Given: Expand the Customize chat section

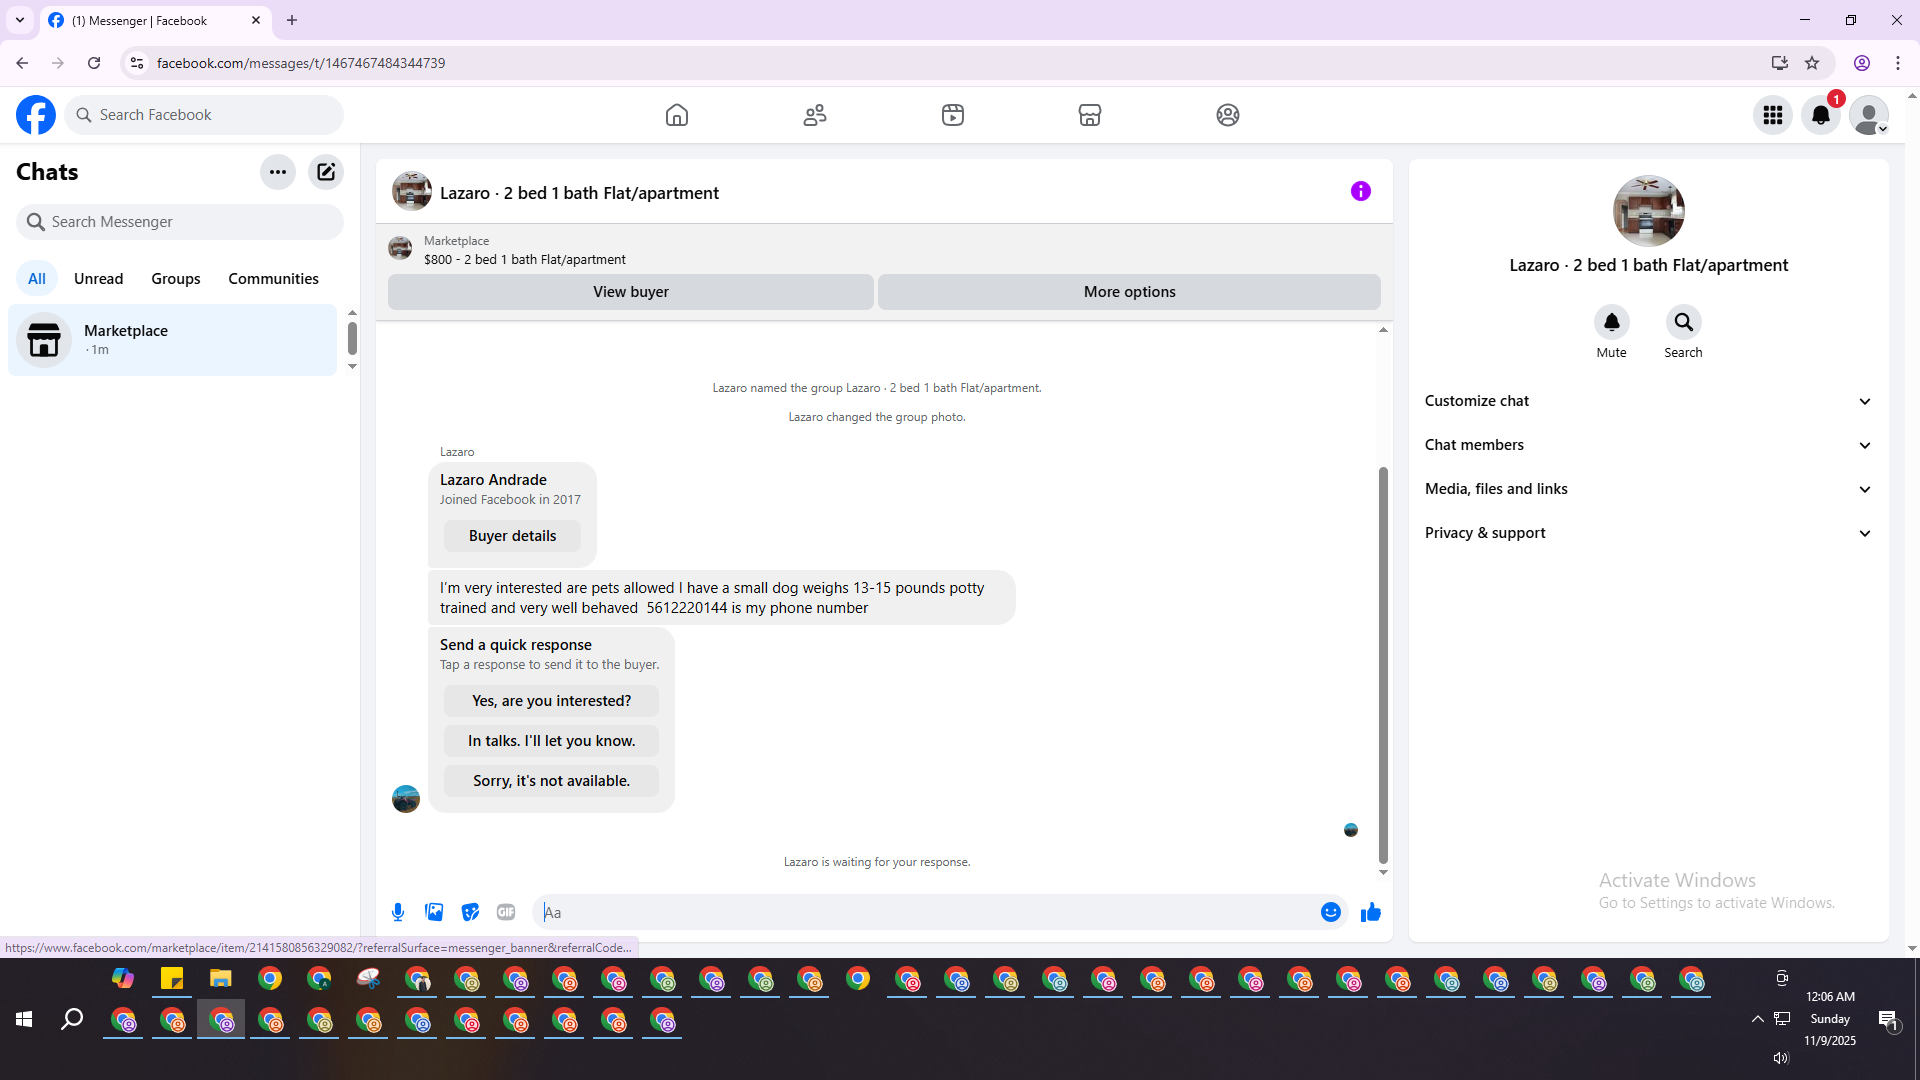Looking at the screenshot, I should [1648, 401].
